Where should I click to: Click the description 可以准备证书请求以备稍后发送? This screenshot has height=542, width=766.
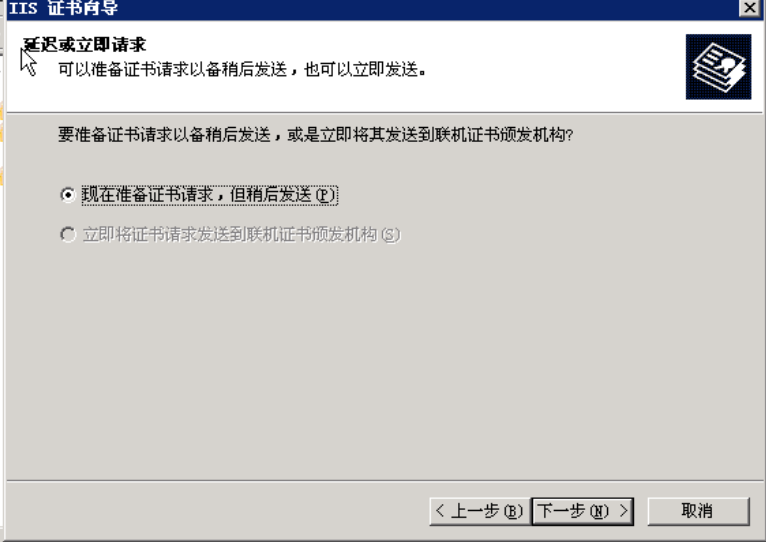(172, 69)
